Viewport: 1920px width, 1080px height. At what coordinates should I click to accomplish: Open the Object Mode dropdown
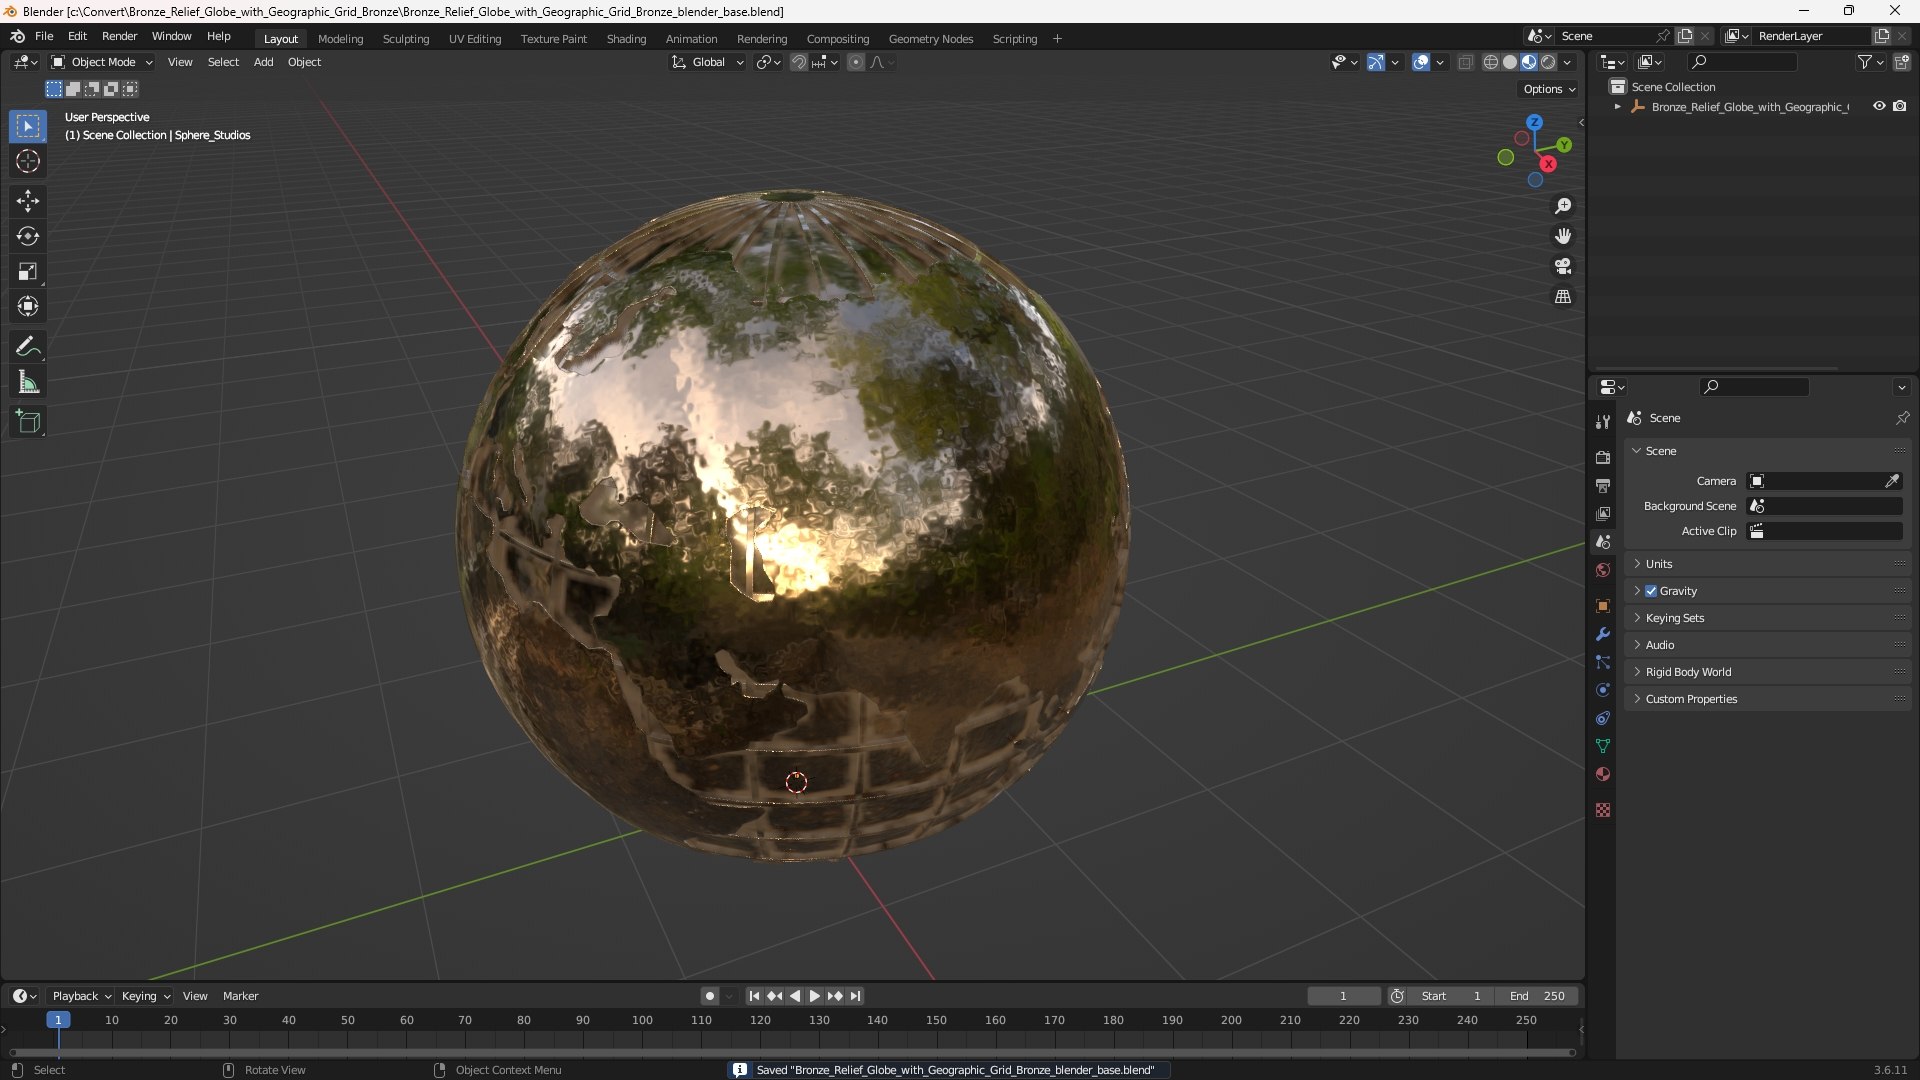click(102, 62)
